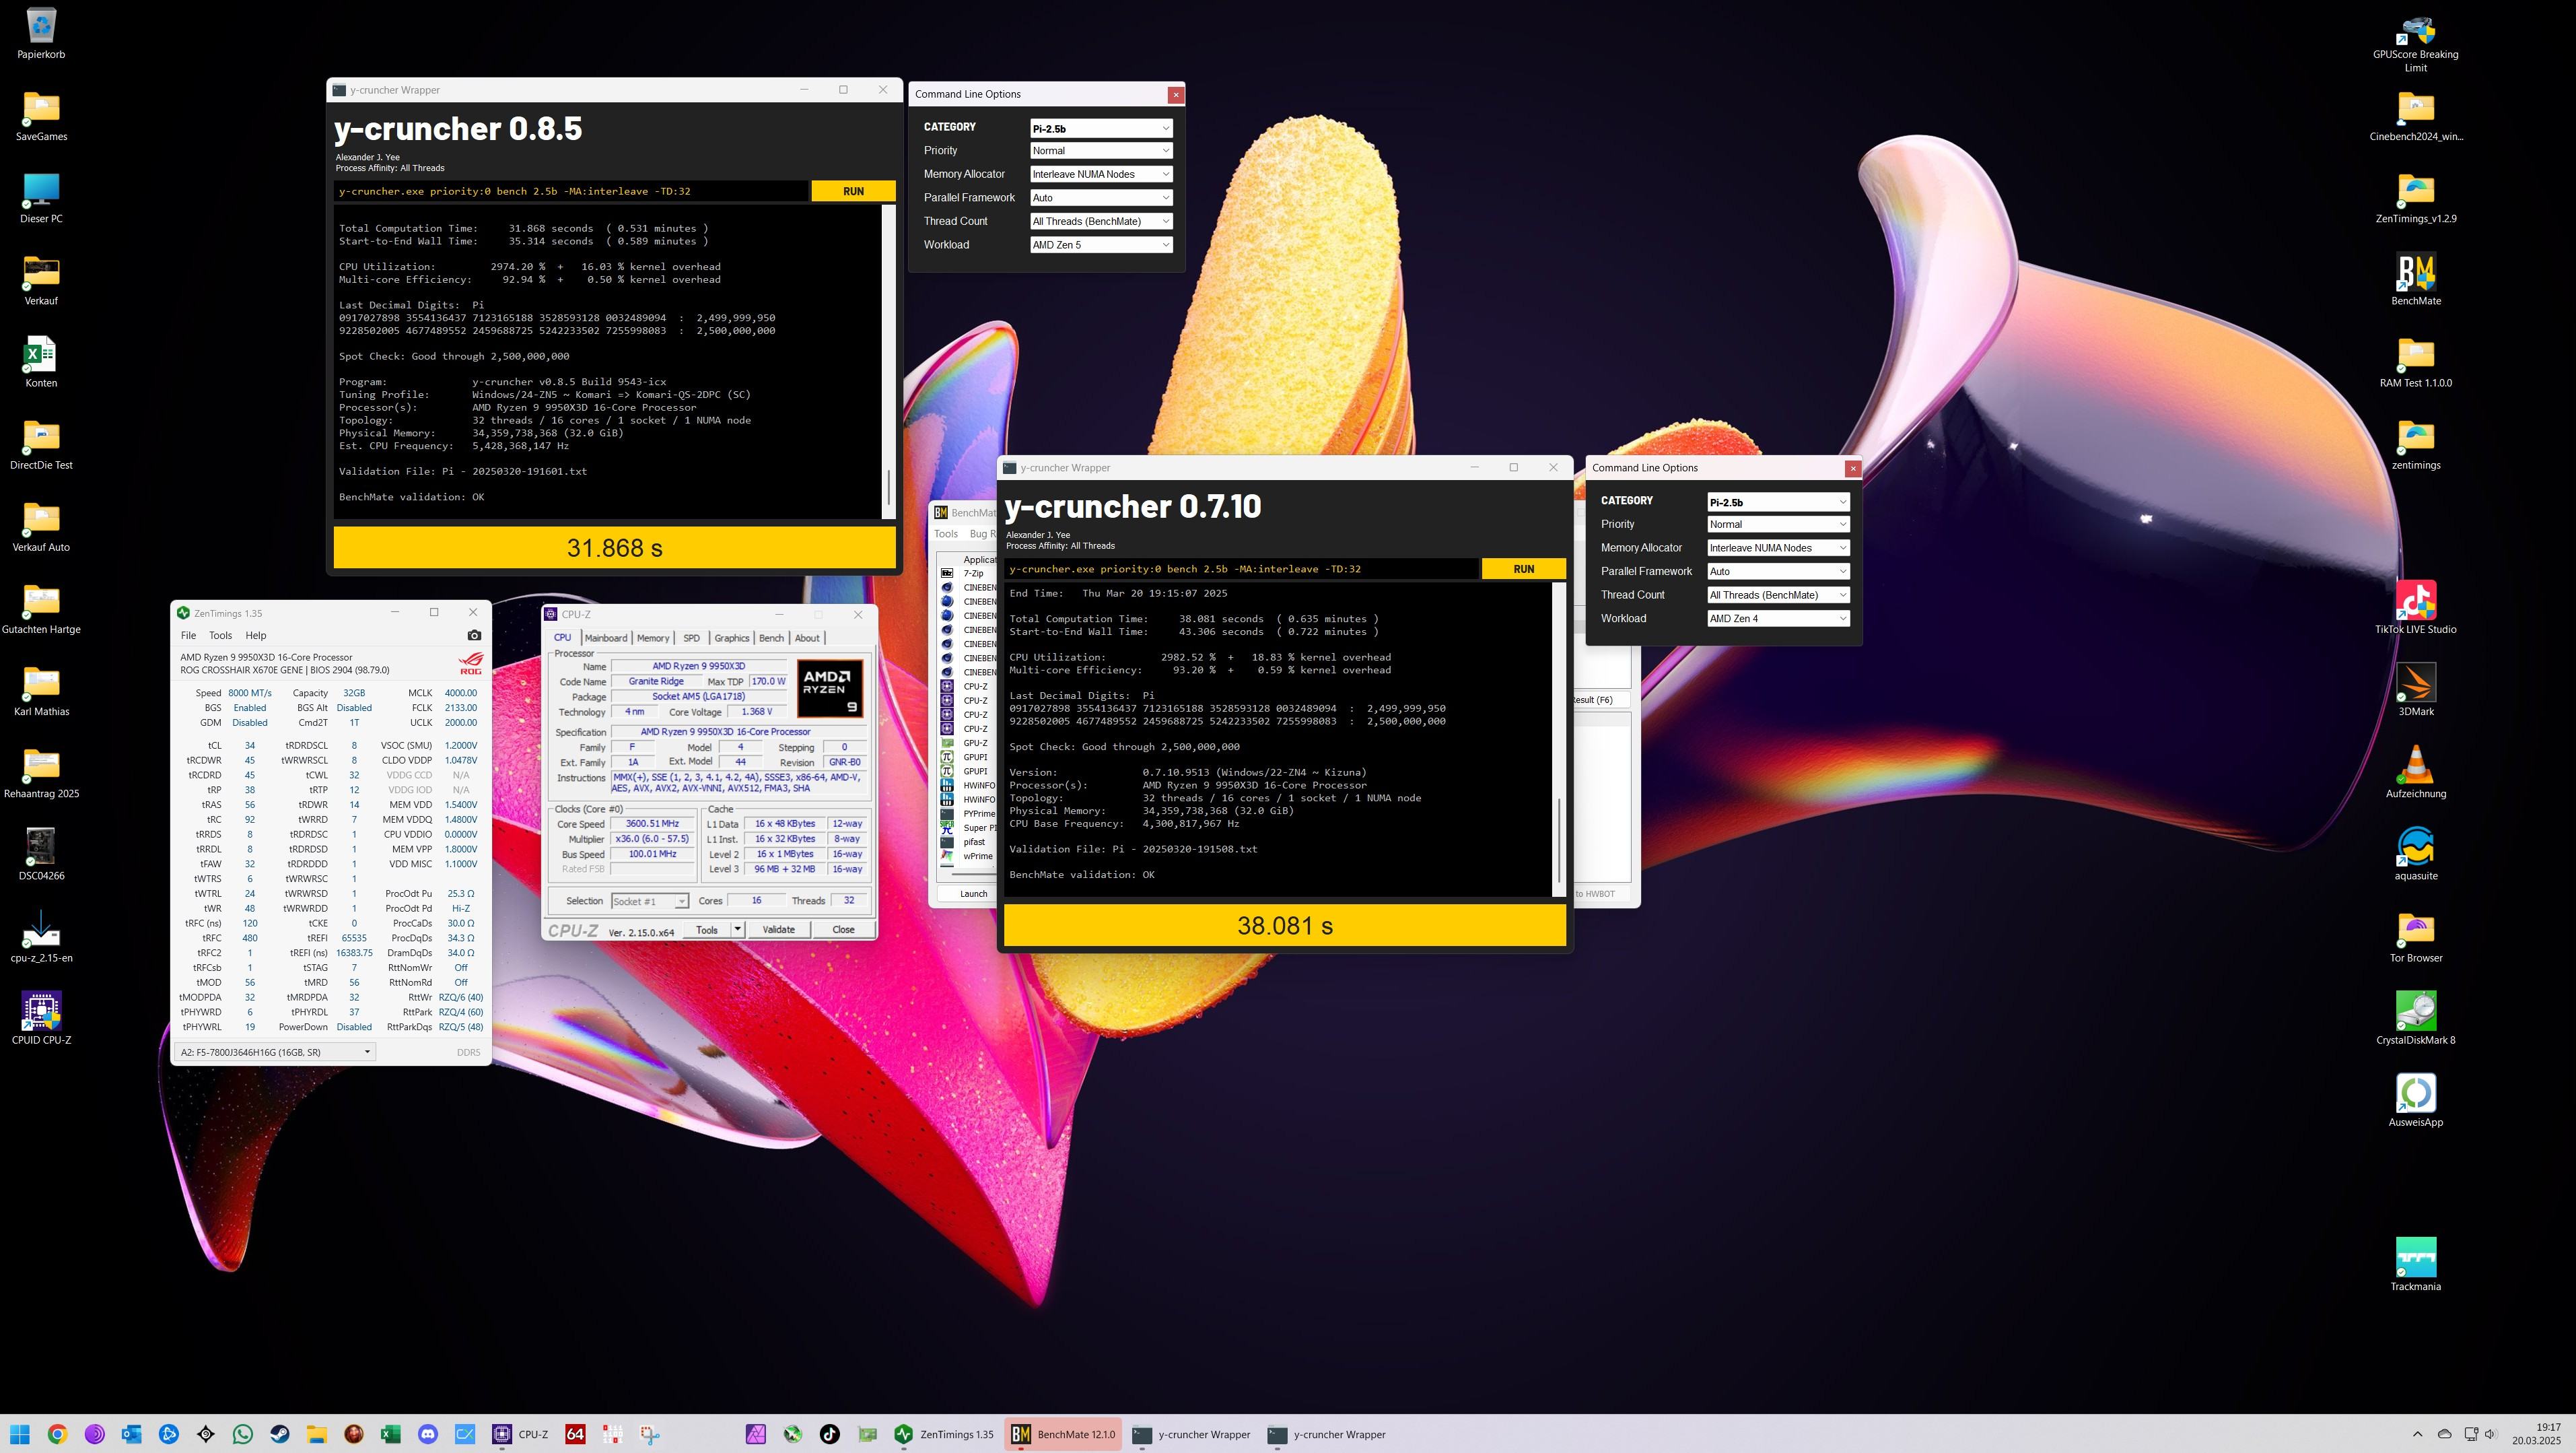Viewport: 2576px width, 1453px height.
Task: Open the aquasuite desktop shortcut
Action: click(2415, 848)
